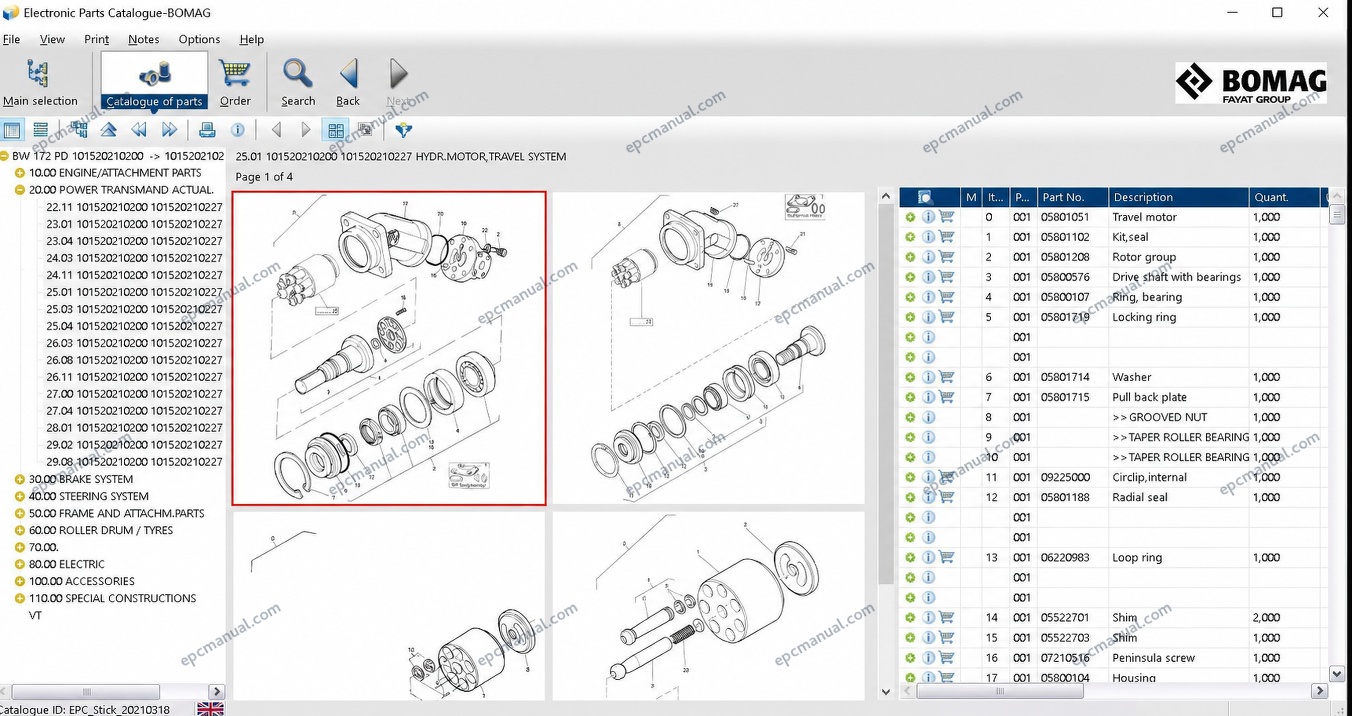Open the Options menu

click(x=199, y=39)
